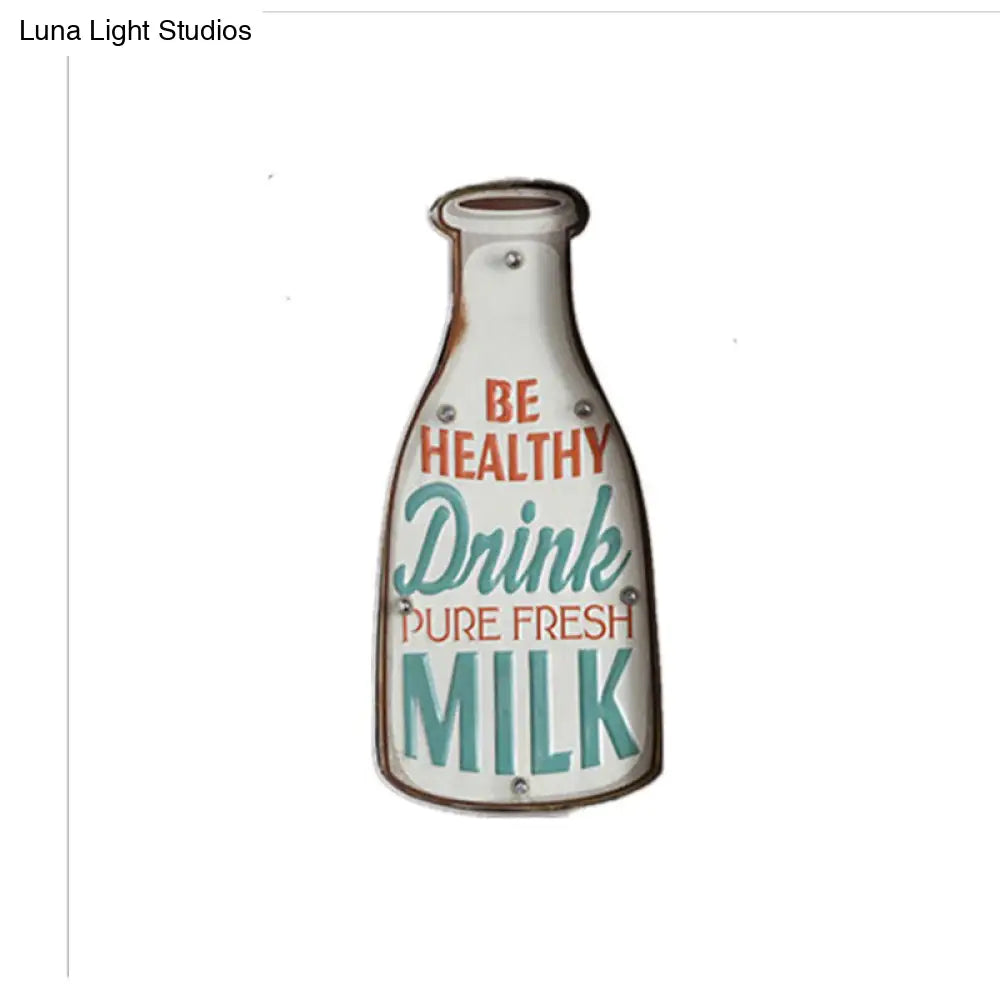This screenshot has height=1000, width=1000.
Task: Click the LED bulb left of PURE
Action: (404, 604)
